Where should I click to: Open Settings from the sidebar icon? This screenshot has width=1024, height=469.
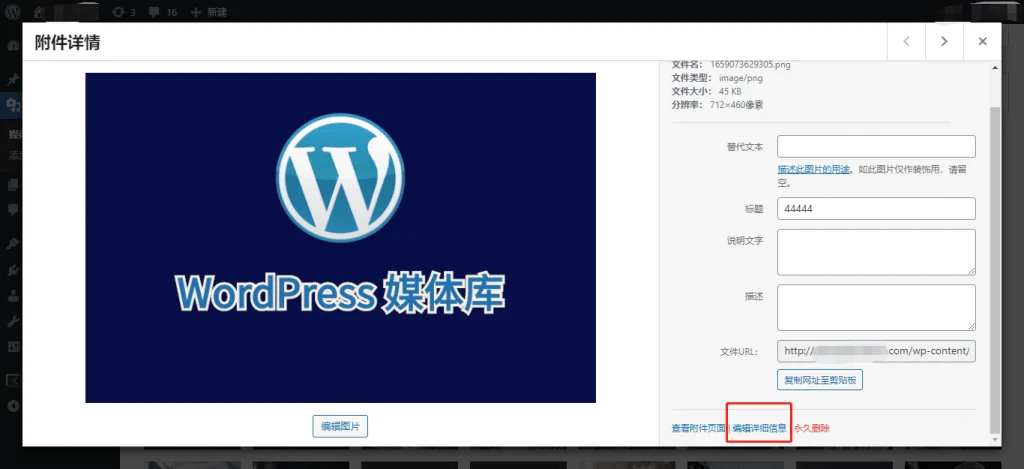coord(12,347)
